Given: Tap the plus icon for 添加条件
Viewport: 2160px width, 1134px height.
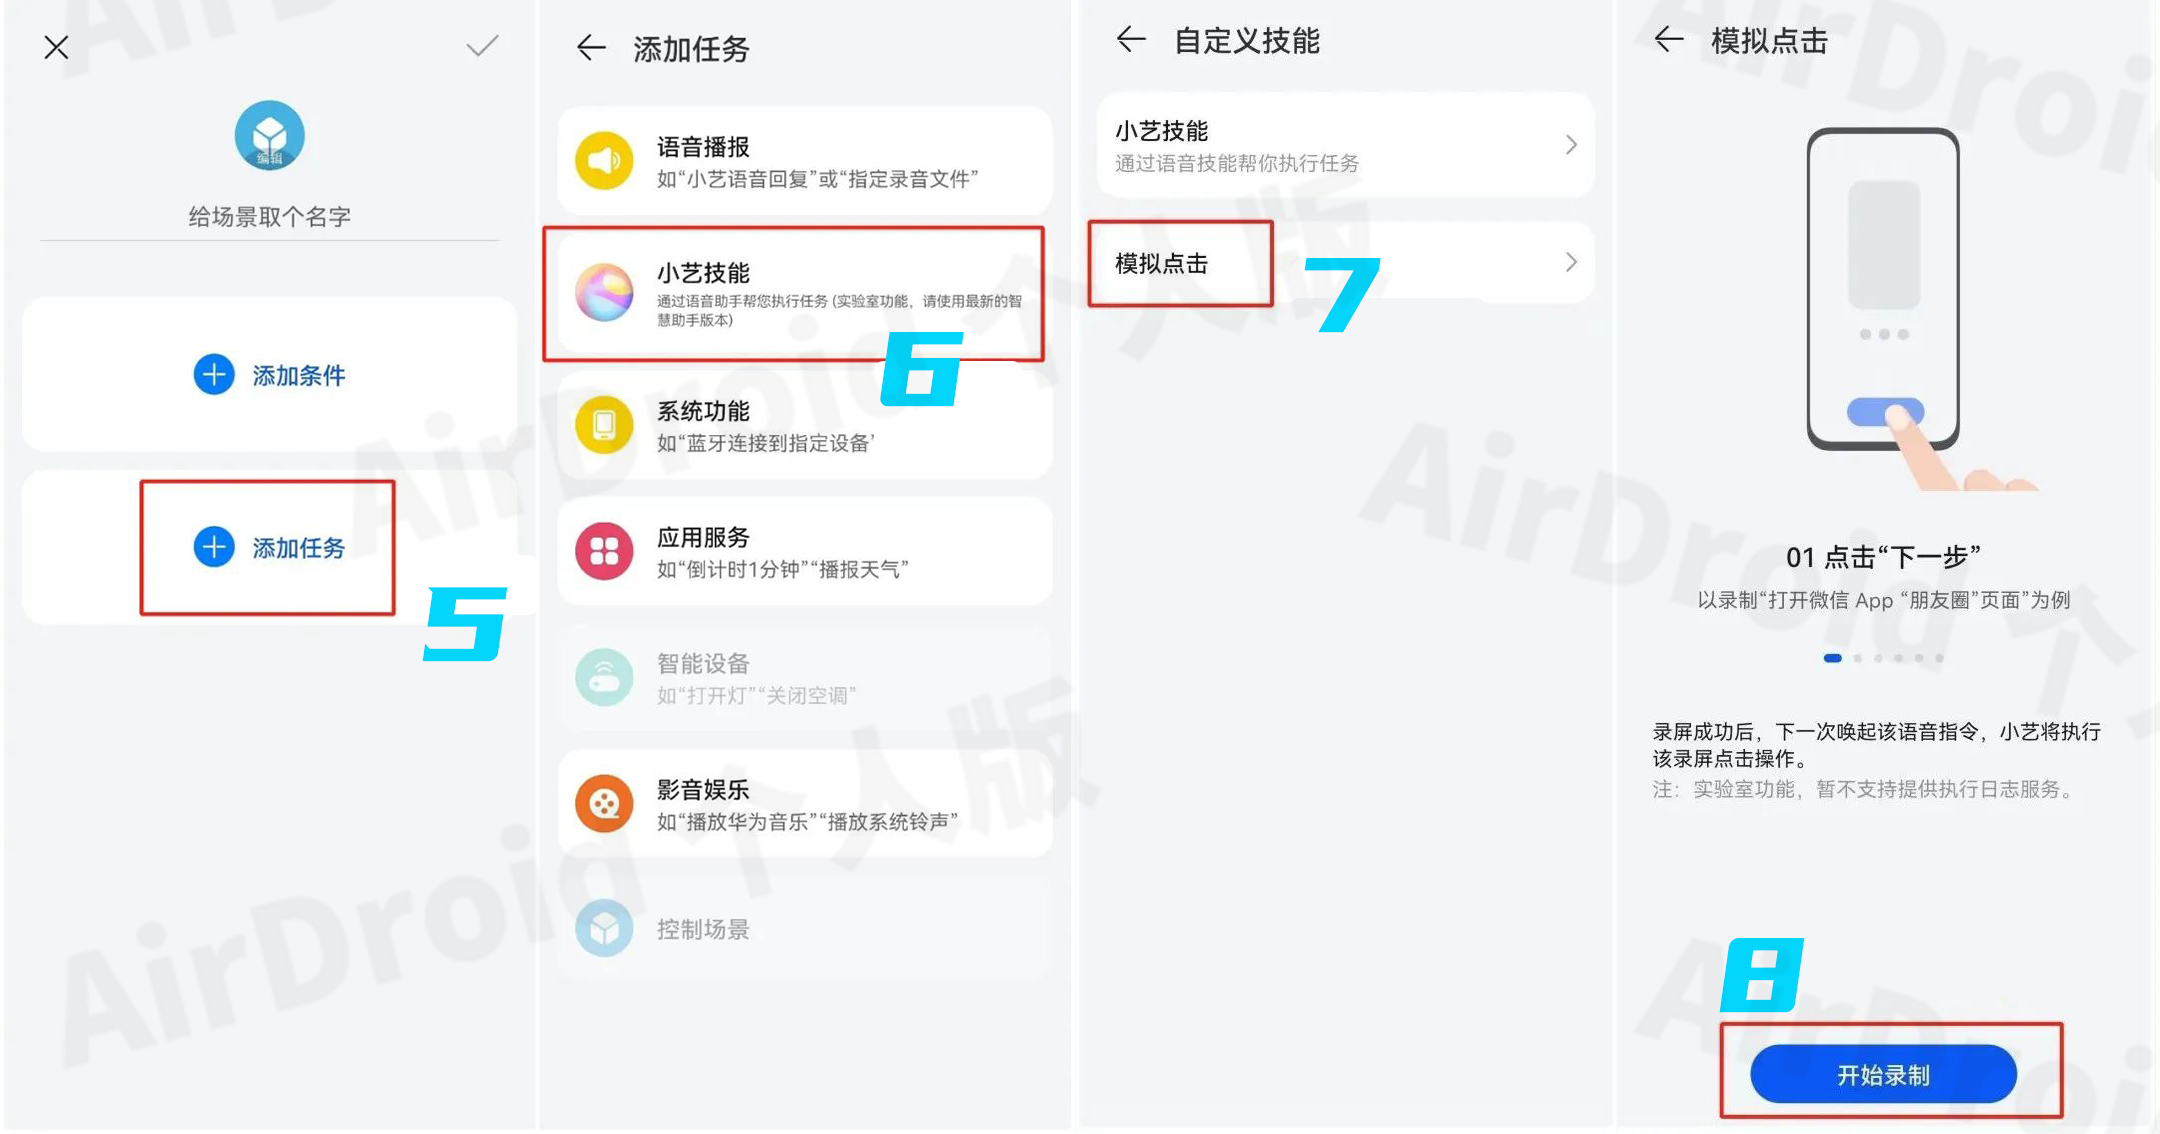Looking at the screenshot, I should (x=214, y=375).
